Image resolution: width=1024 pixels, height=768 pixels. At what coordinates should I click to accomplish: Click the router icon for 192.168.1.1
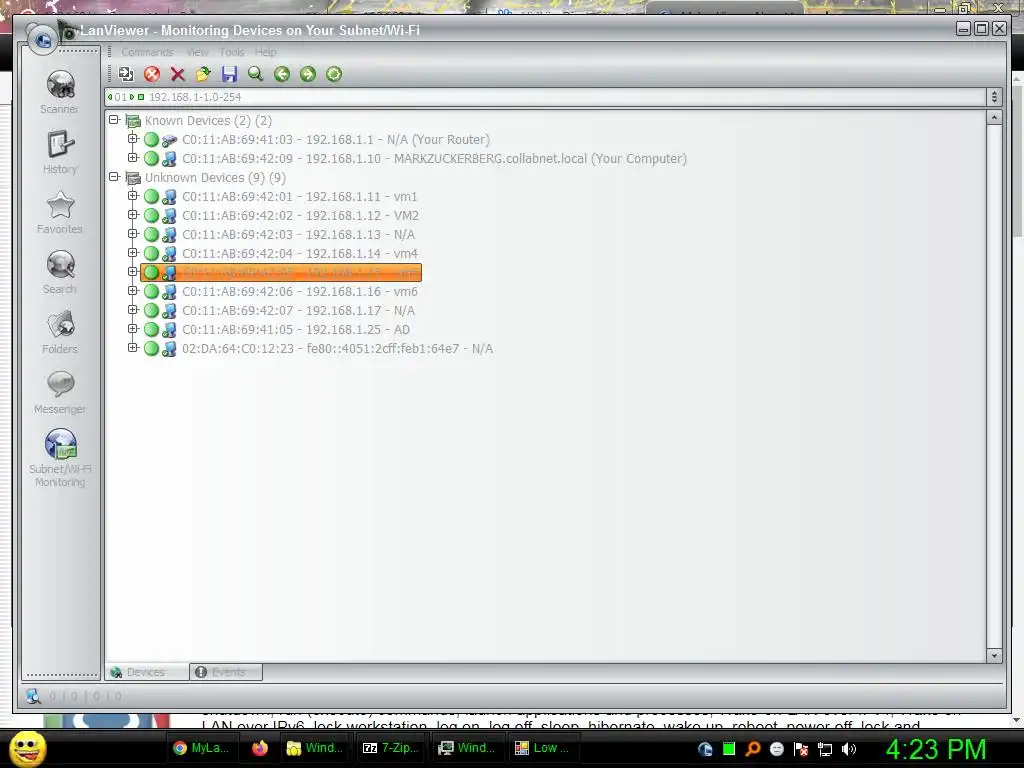tap(169, 140)
